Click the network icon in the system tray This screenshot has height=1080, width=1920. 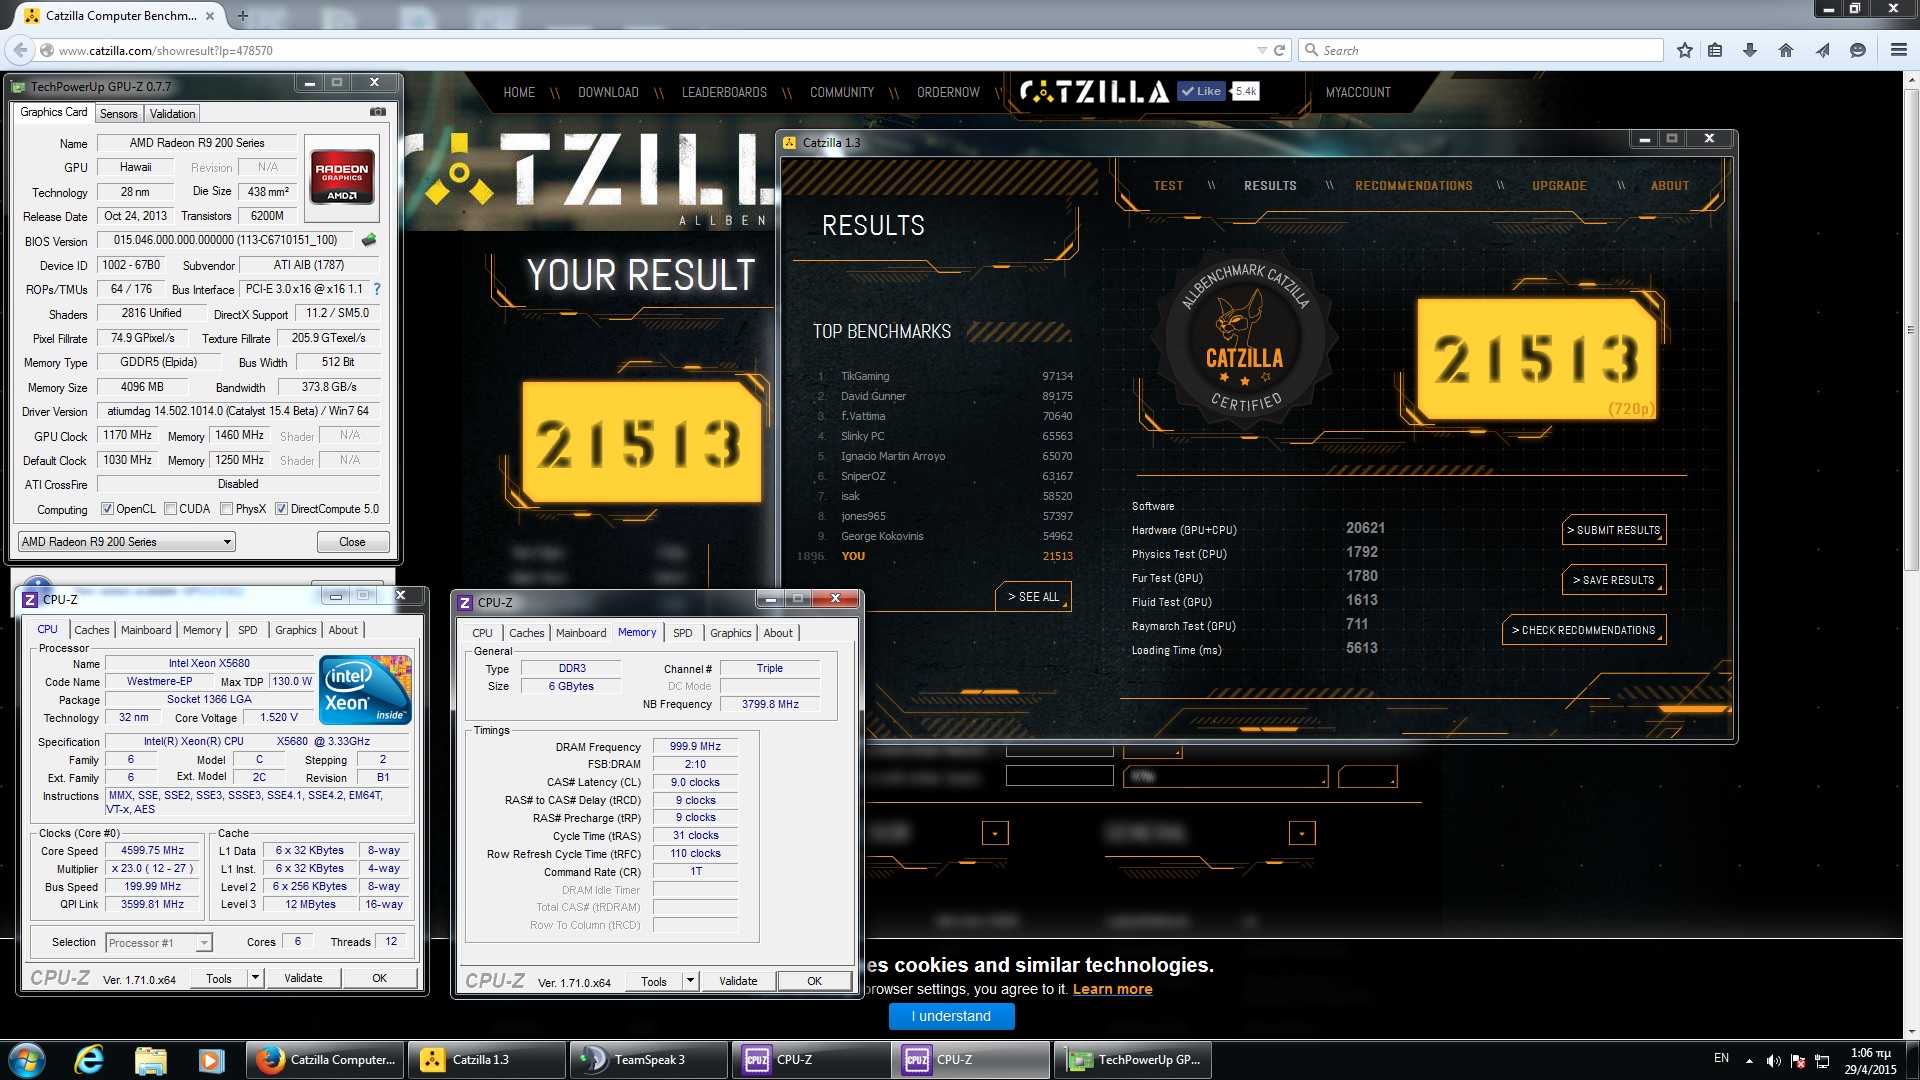click(1822, 1061)
